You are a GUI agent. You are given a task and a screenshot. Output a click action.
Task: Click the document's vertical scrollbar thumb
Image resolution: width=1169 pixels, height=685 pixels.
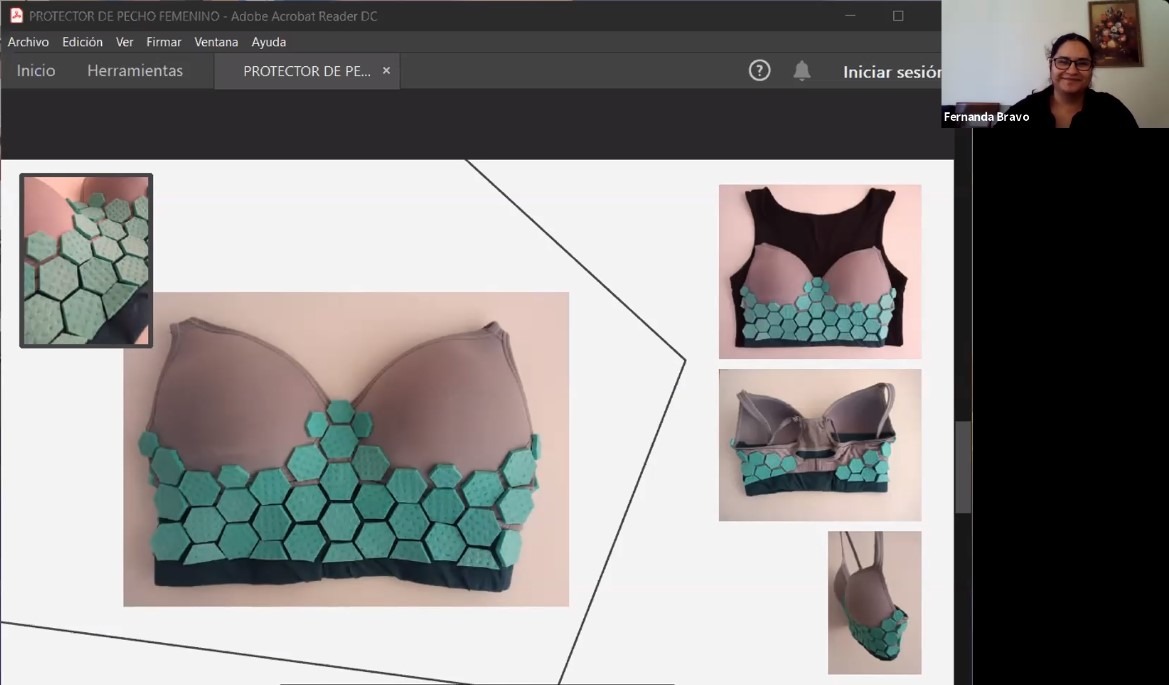pos(963,467)
